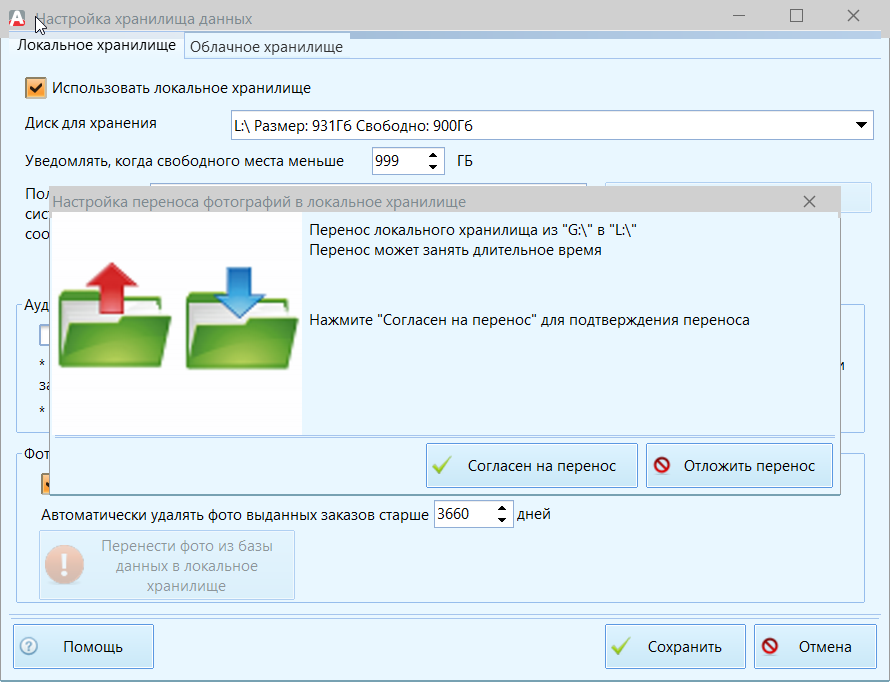The image size is (890, 682).
Task: Click the blue arrow download folder icon
Action: click(x=242, y=318)
